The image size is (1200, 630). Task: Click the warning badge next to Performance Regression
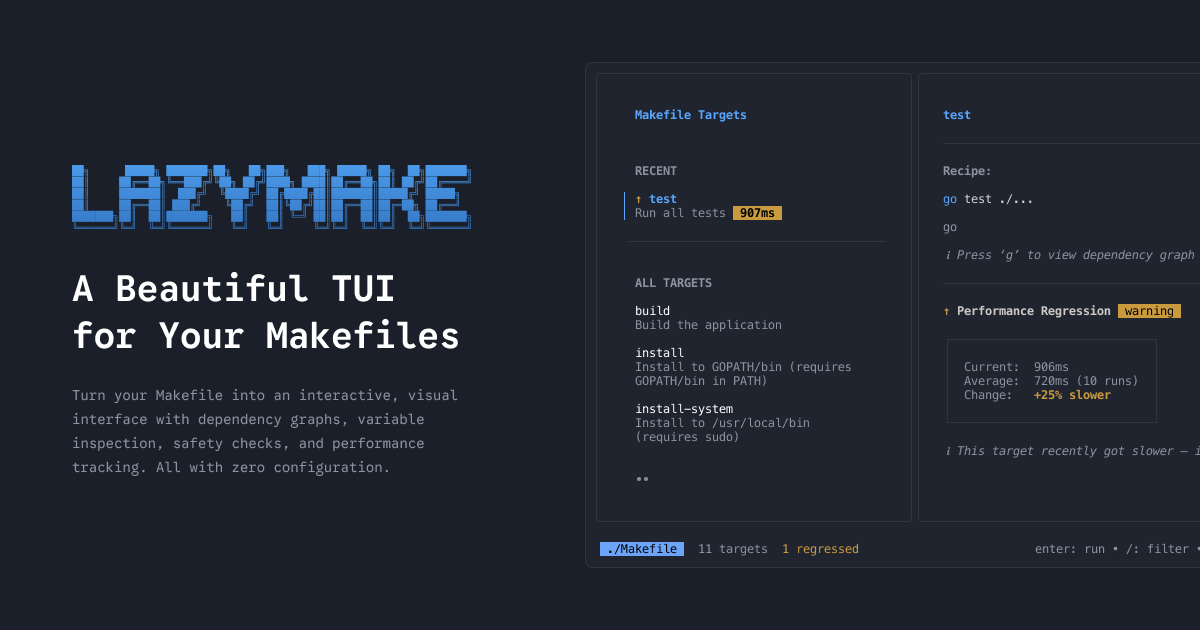tap(1149, 310)
